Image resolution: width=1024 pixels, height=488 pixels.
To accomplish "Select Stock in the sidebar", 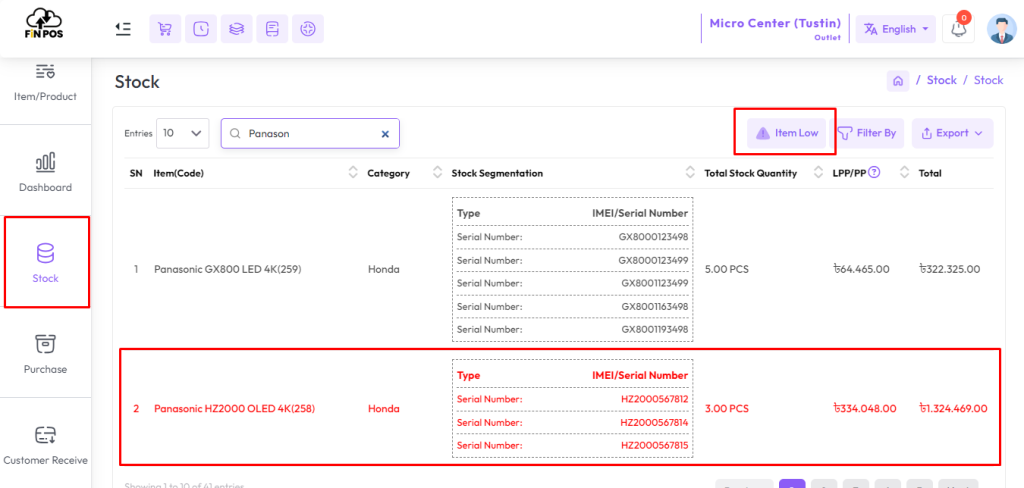I will pyautogui.click(x=46, y=263).
